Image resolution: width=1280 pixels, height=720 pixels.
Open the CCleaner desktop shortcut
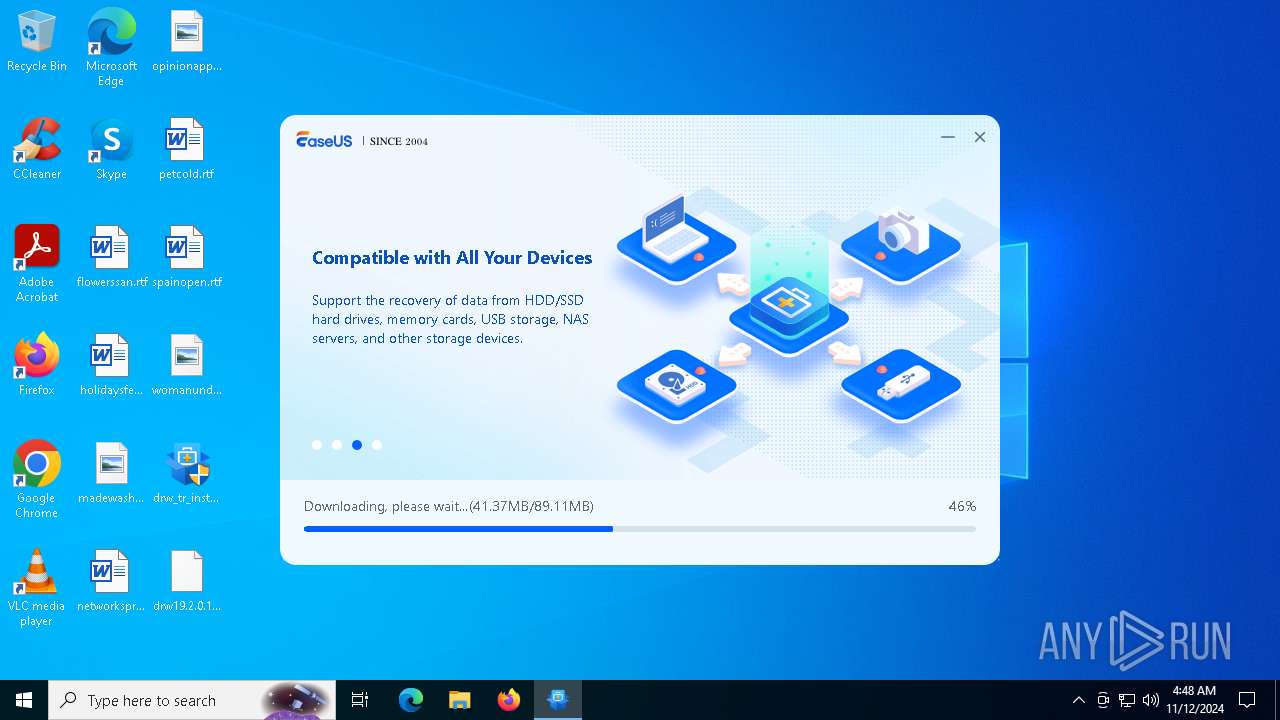[37, 150]
